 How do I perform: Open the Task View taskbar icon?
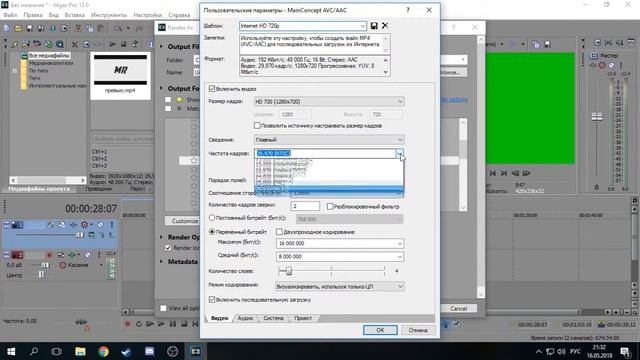(57, 351)
